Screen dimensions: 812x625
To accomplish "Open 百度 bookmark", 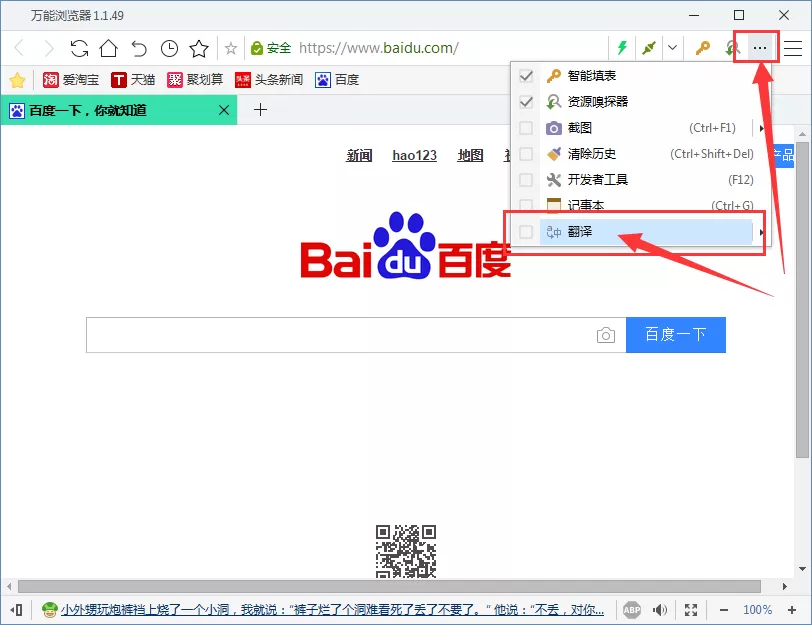I will point(337,80).
